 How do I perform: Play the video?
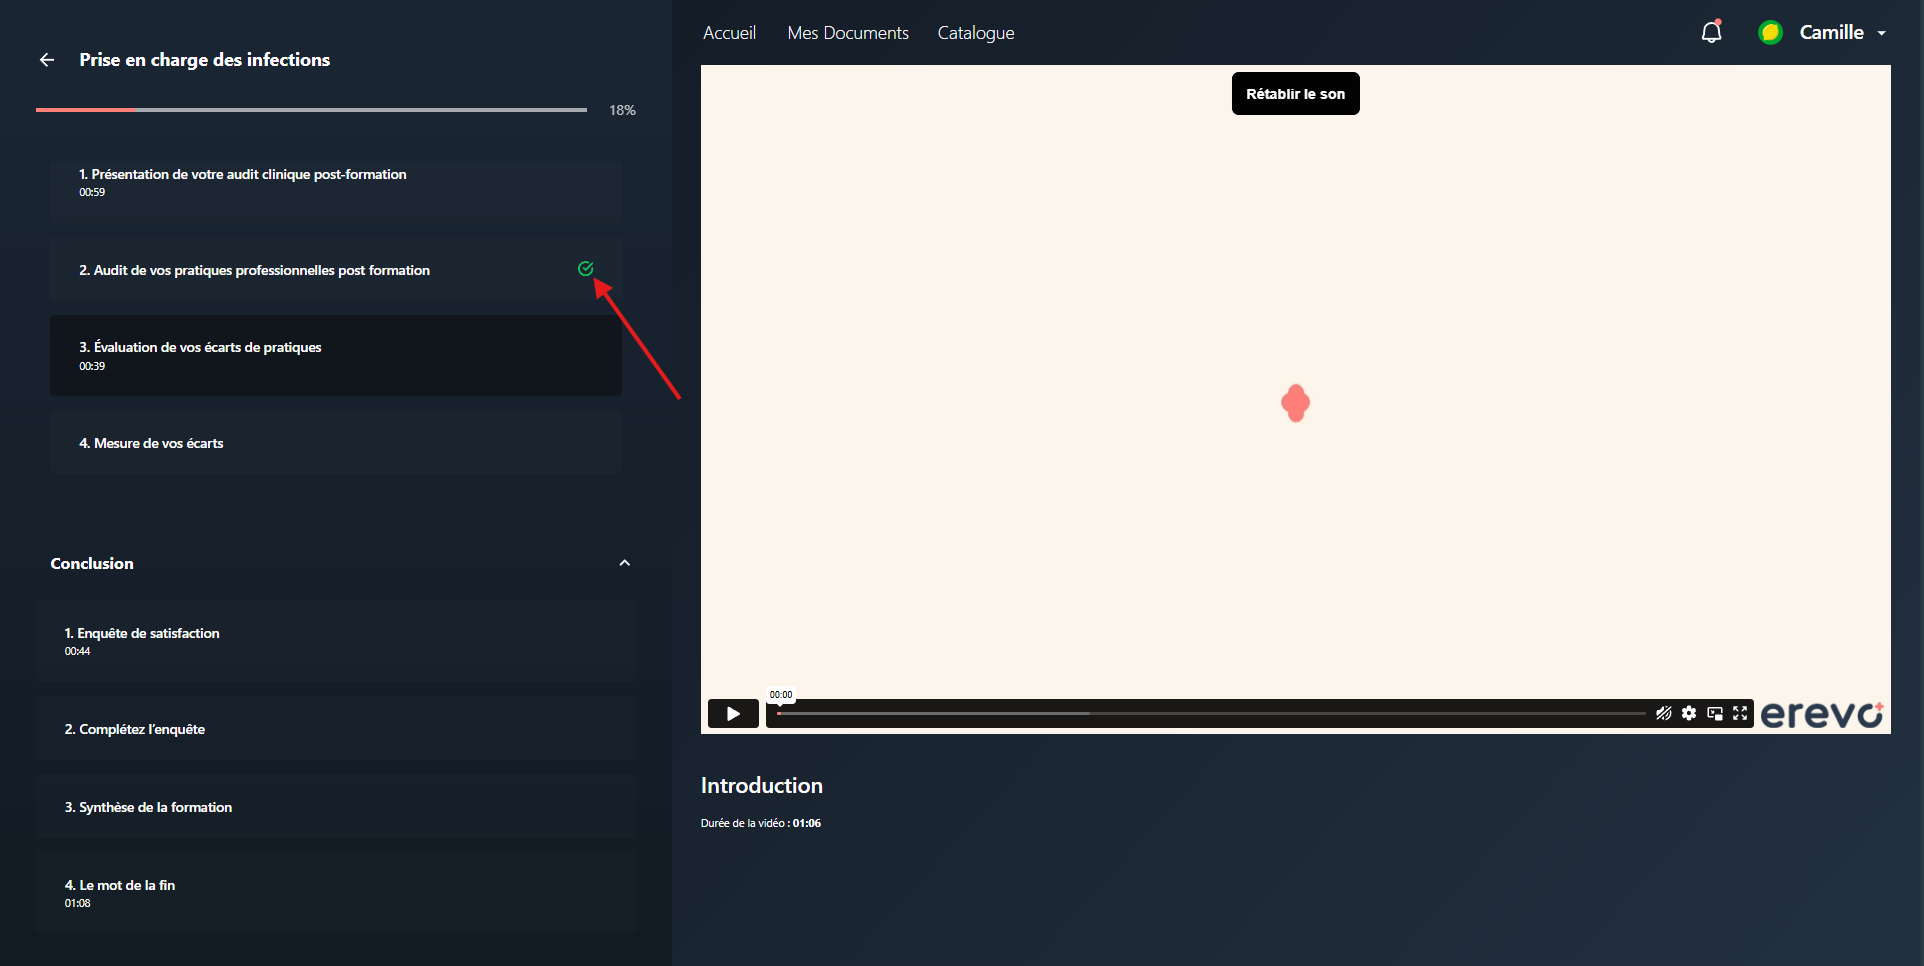click(733, 713)
